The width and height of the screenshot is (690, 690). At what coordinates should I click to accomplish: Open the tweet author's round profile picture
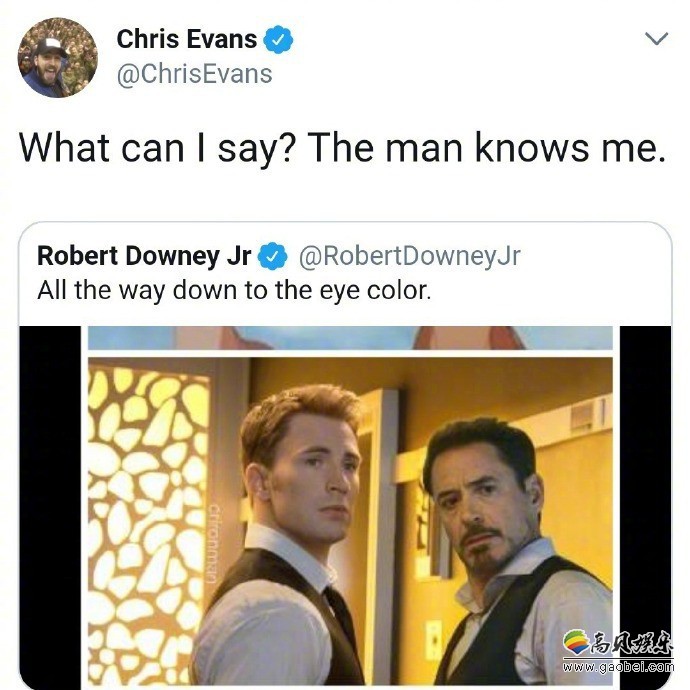(x=58, y=57)
